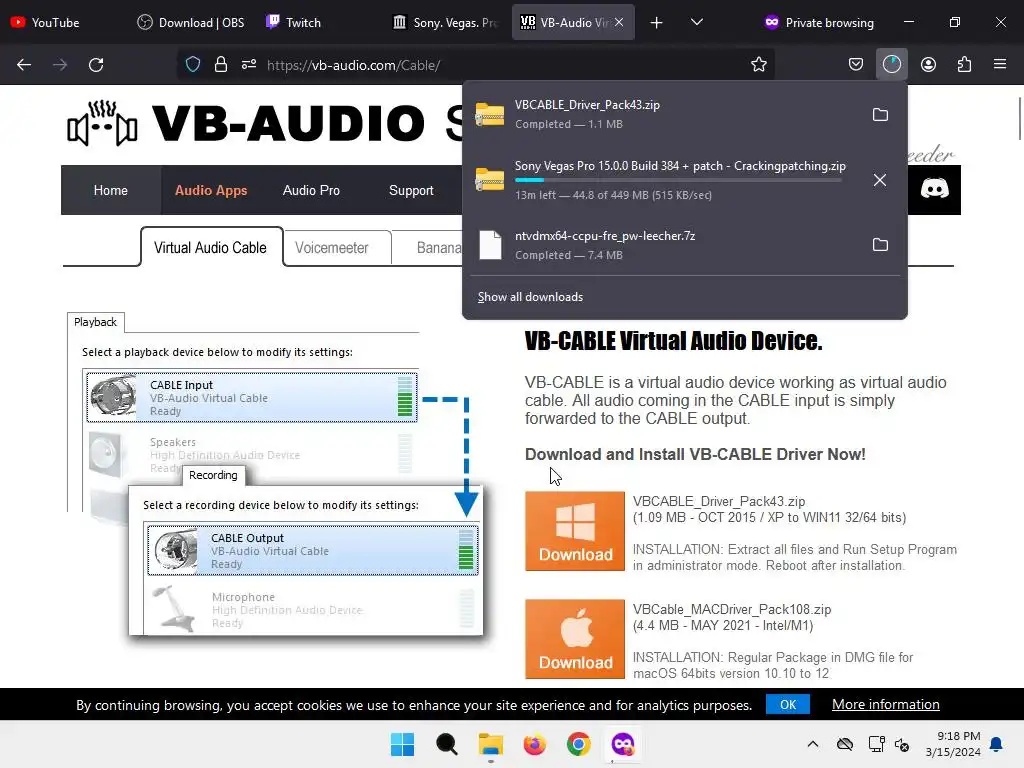Screen dimensions: 1024x768
Task: Open the notifications bell icon
Action: click(997, 744)
